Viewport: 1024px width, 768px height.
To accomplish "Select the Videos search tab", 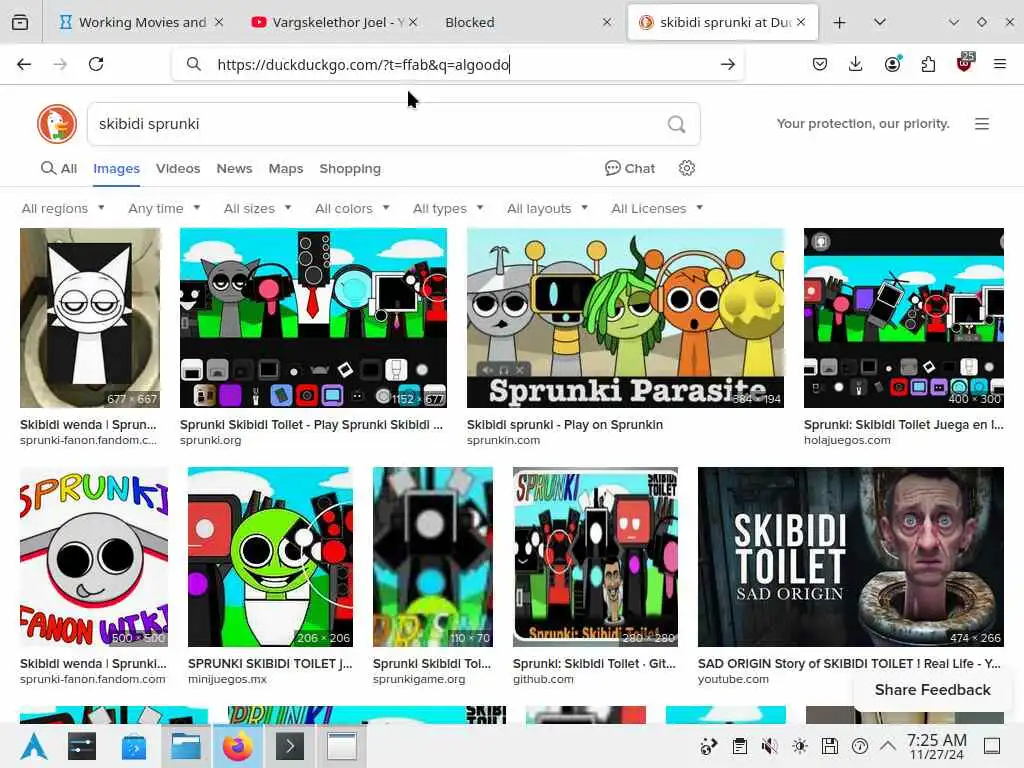I will (x=178, y=168).
